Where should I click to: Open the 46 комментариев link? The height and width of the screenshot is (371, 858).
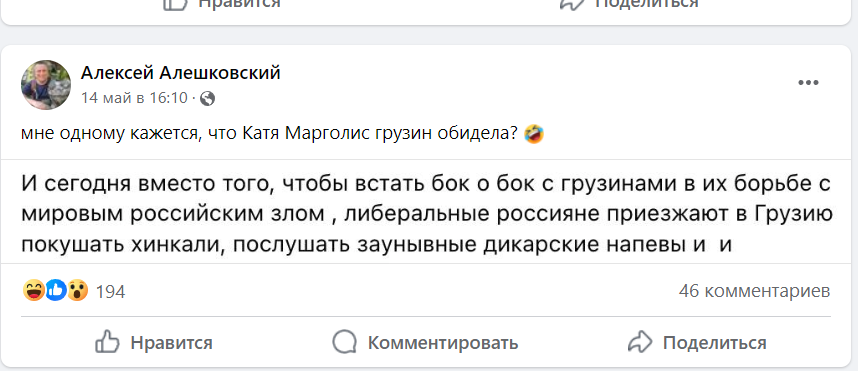[755, 291]
